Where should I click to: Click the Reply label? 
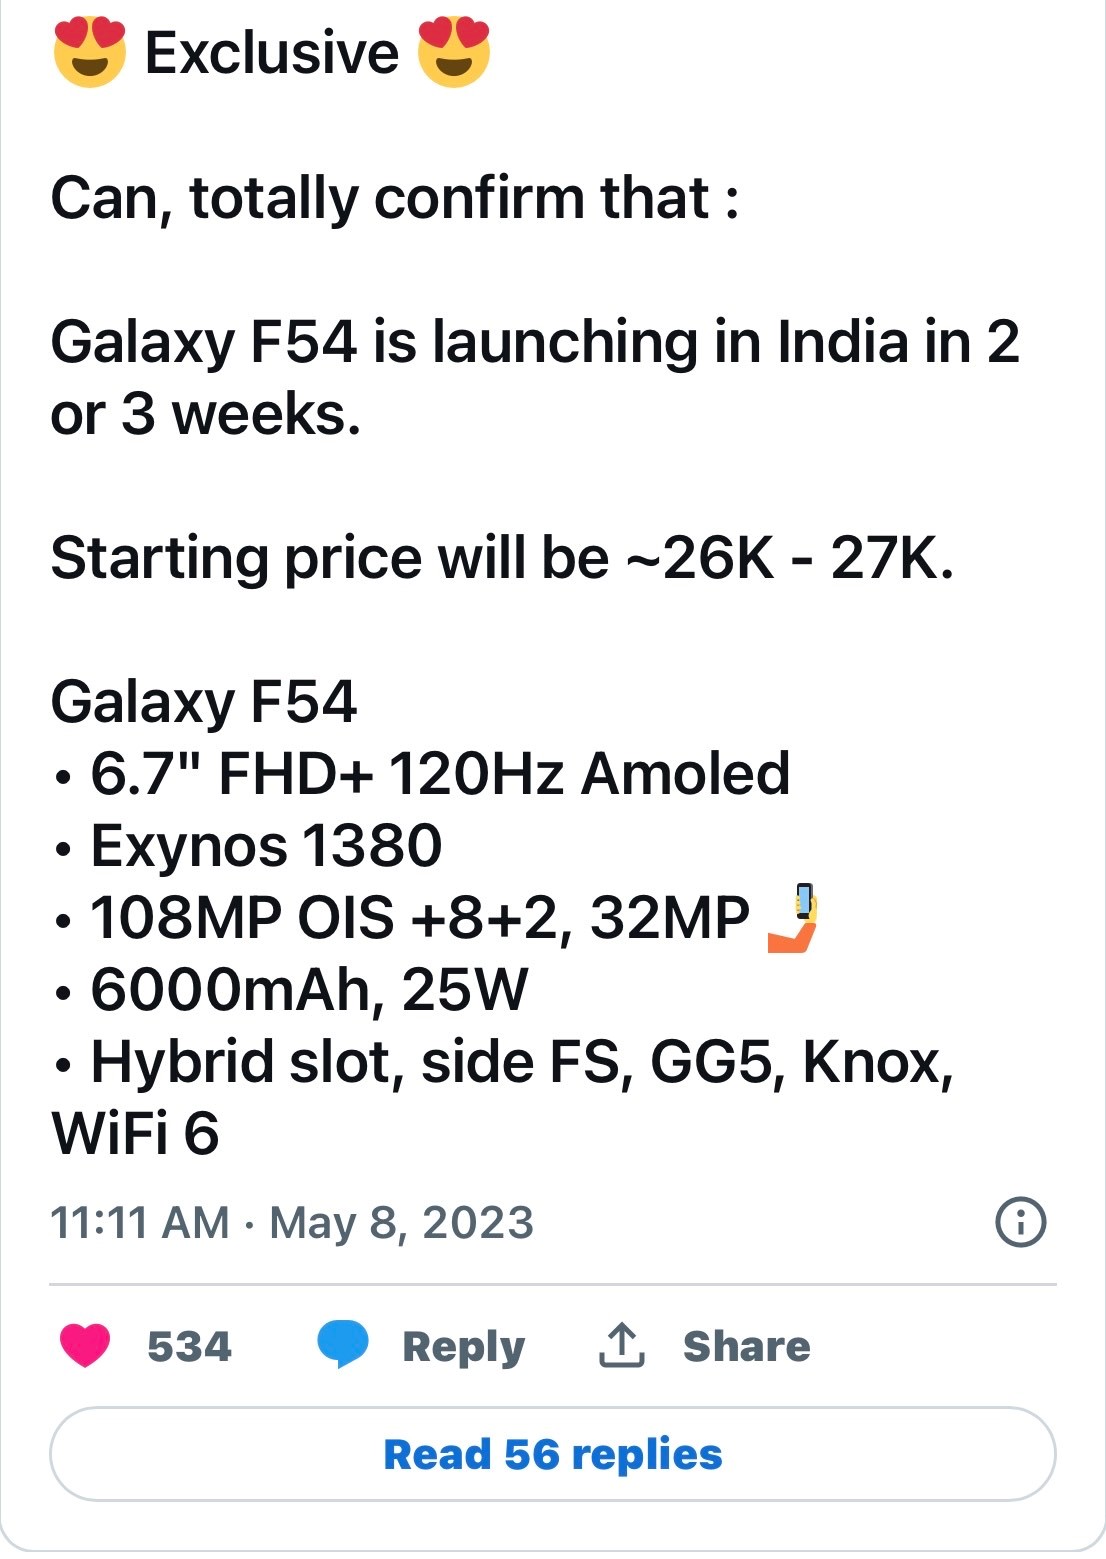point(463,1347)
